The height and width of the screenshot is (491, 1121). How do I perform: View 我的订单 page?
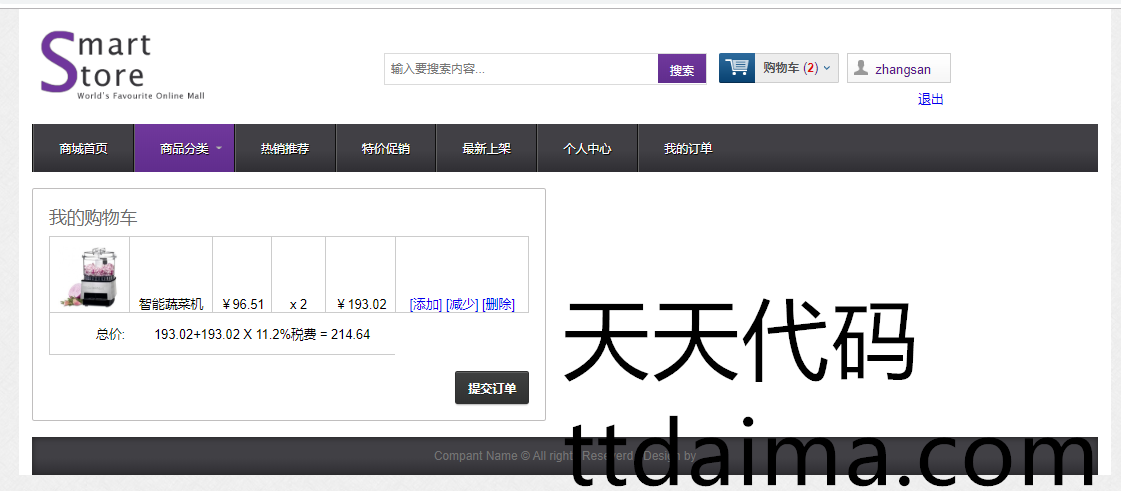688,149
